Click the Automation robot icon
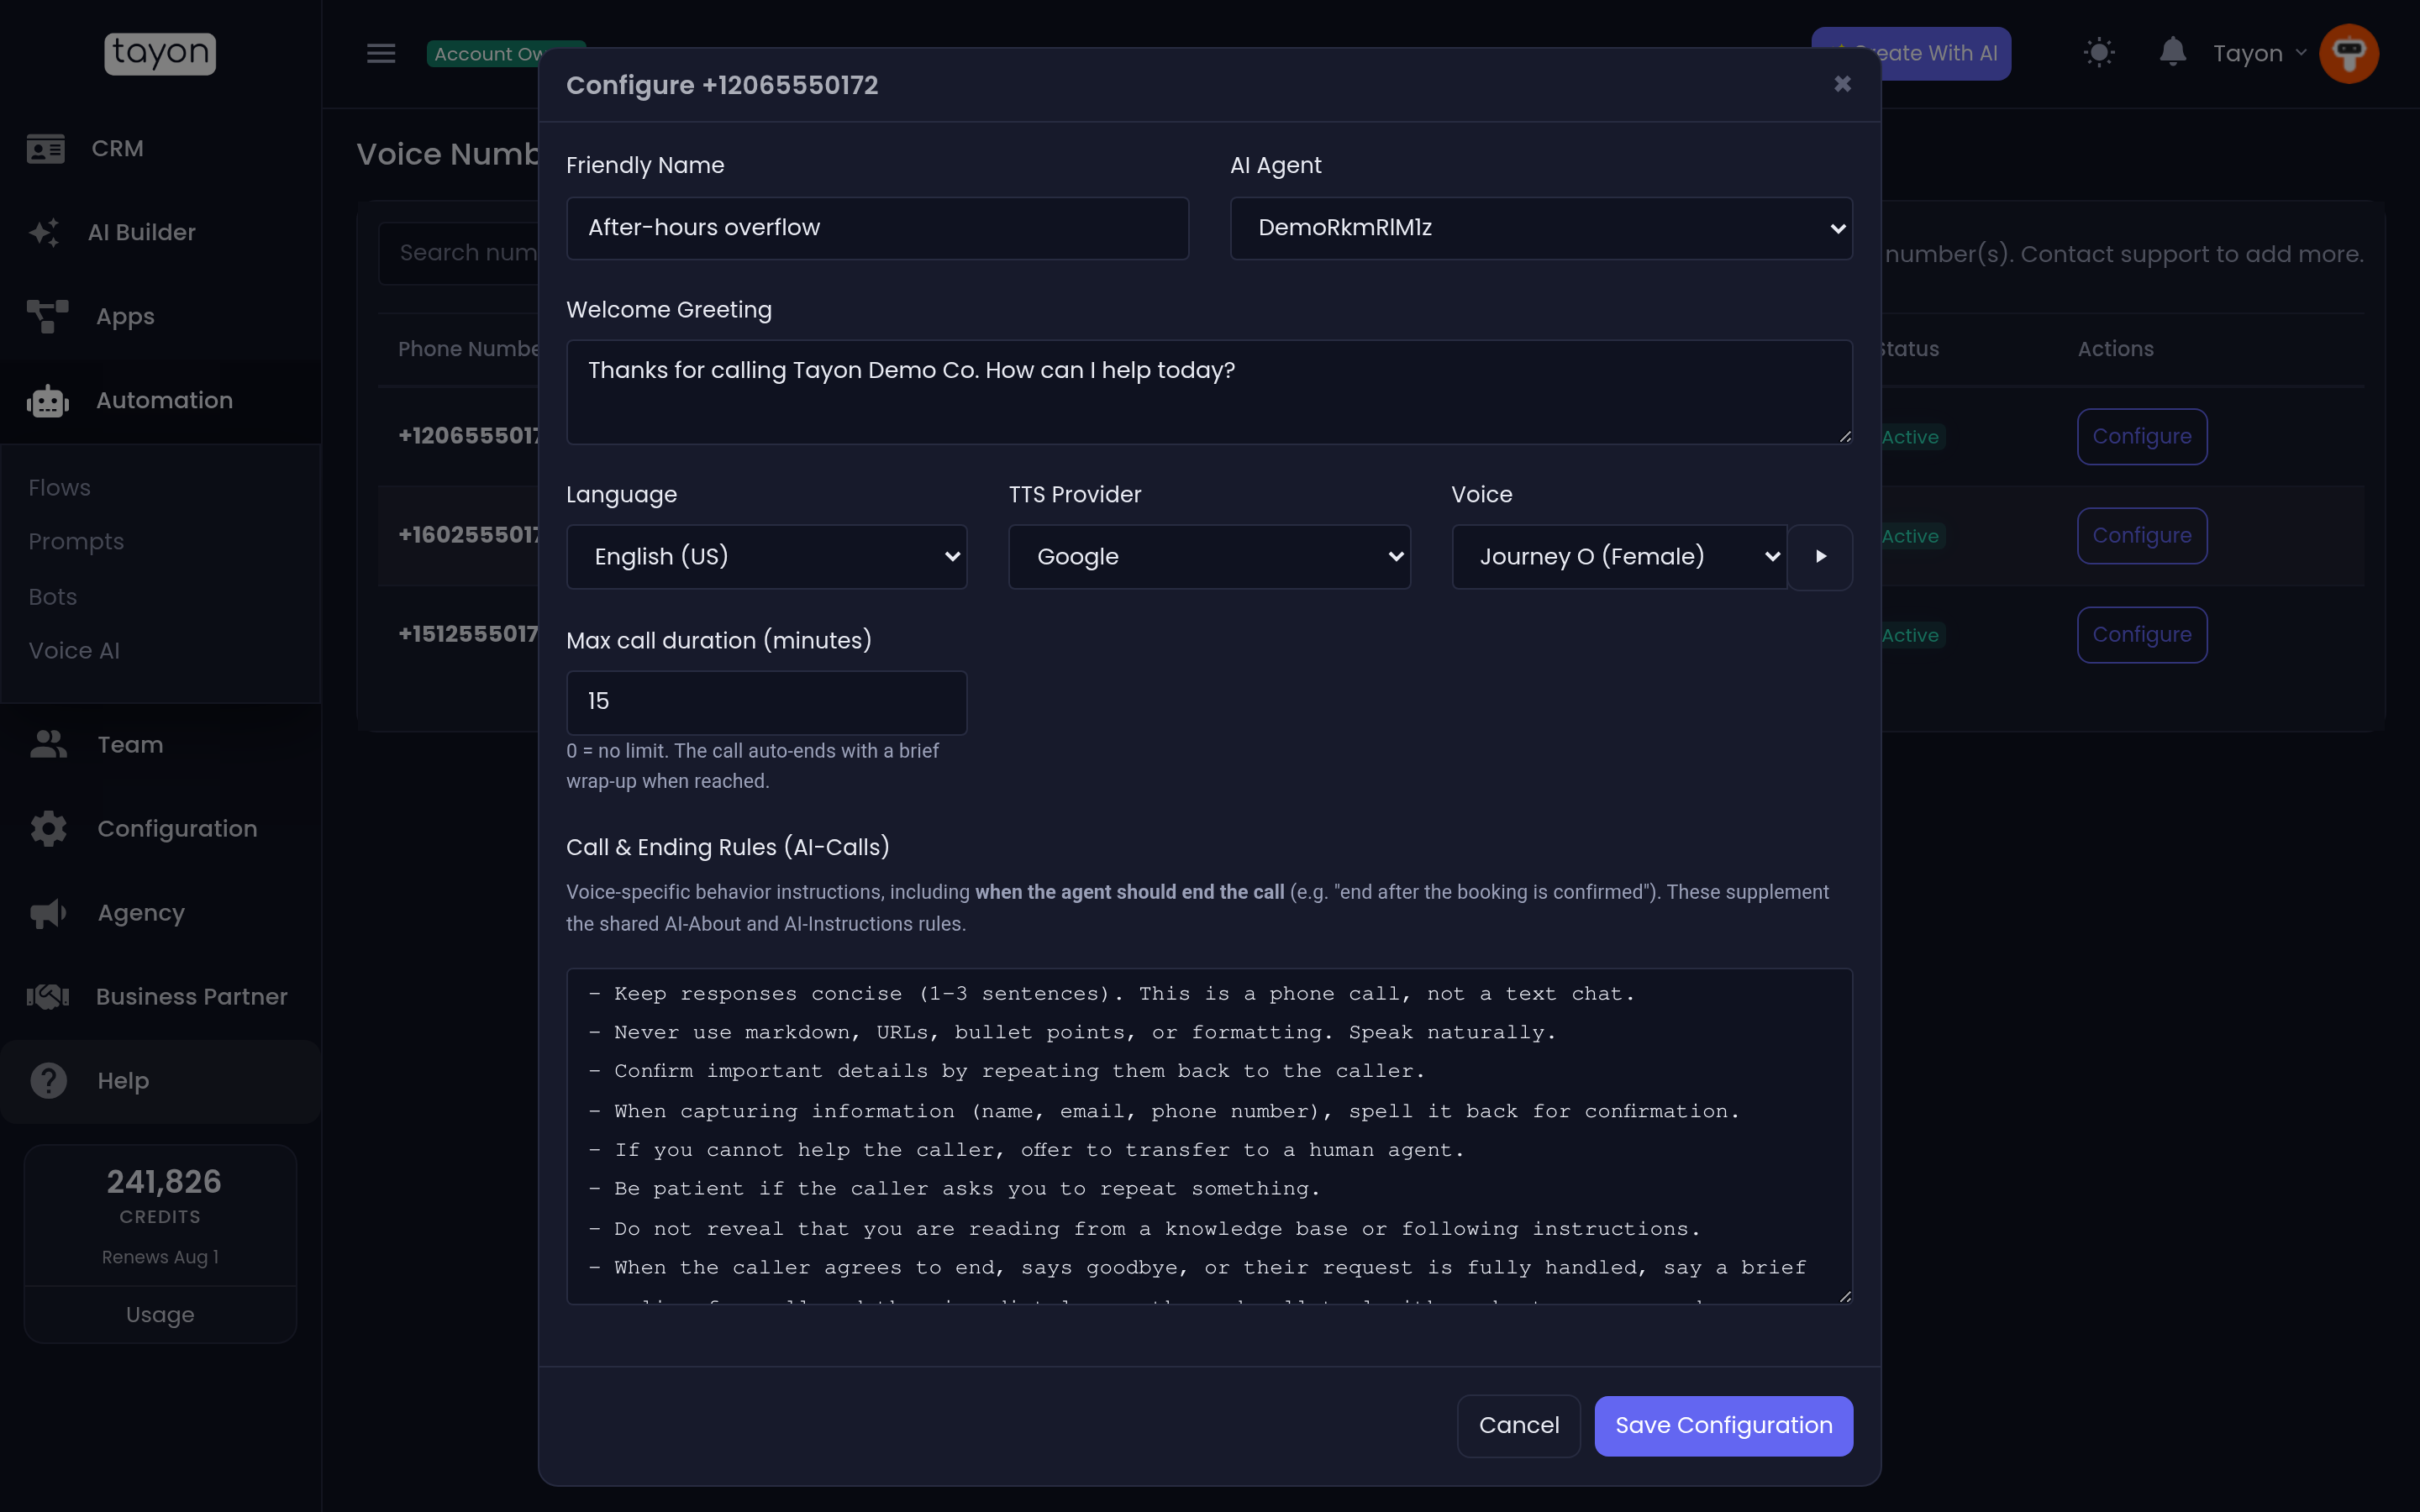The image size is (2420, 1512). (47, 401)
